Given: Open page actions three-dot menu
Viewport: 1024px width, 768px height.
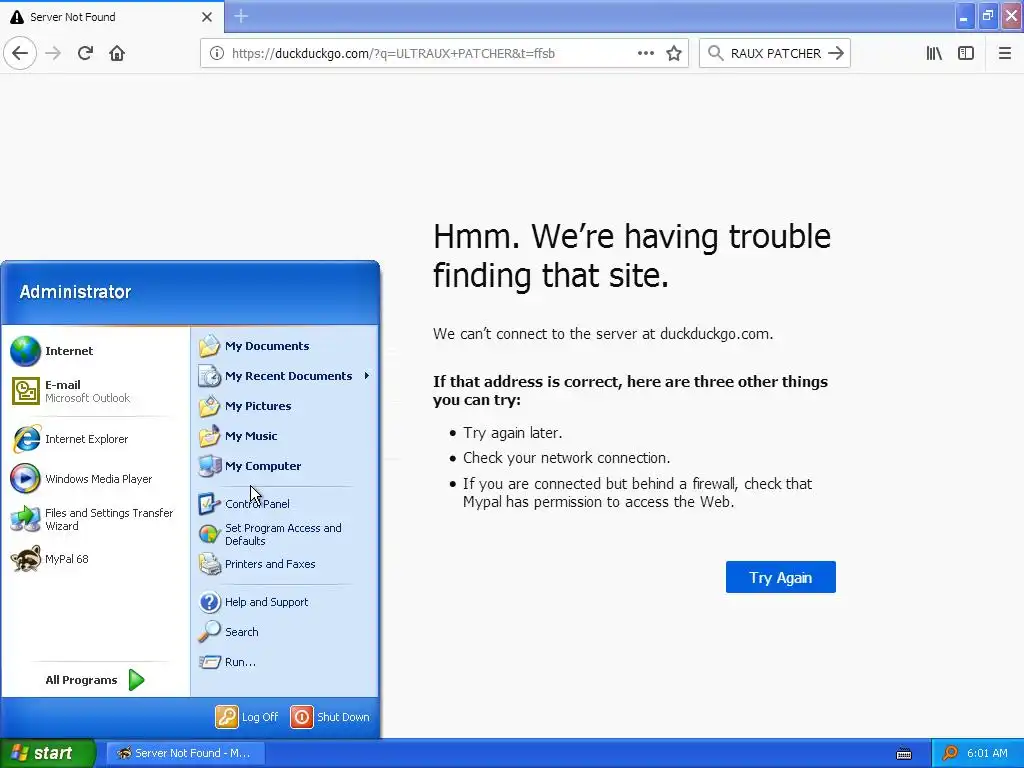Looking at the screenshot, I should (645, 54).
